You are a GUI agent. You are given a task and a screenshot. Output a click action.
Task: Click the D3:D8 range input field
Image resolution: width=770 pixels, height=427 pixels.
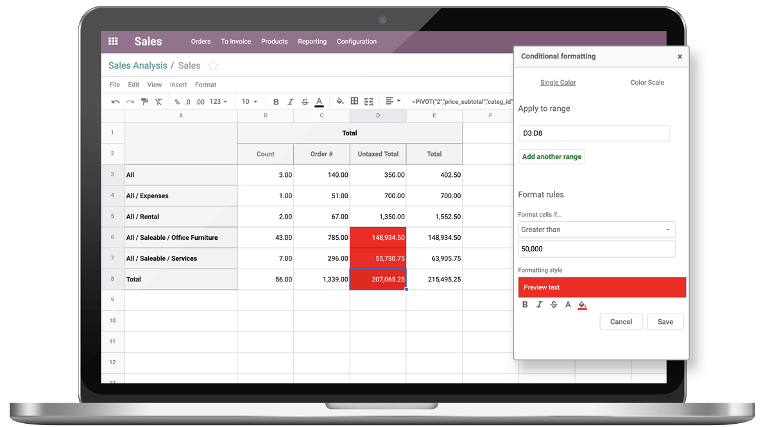[594, 133]
